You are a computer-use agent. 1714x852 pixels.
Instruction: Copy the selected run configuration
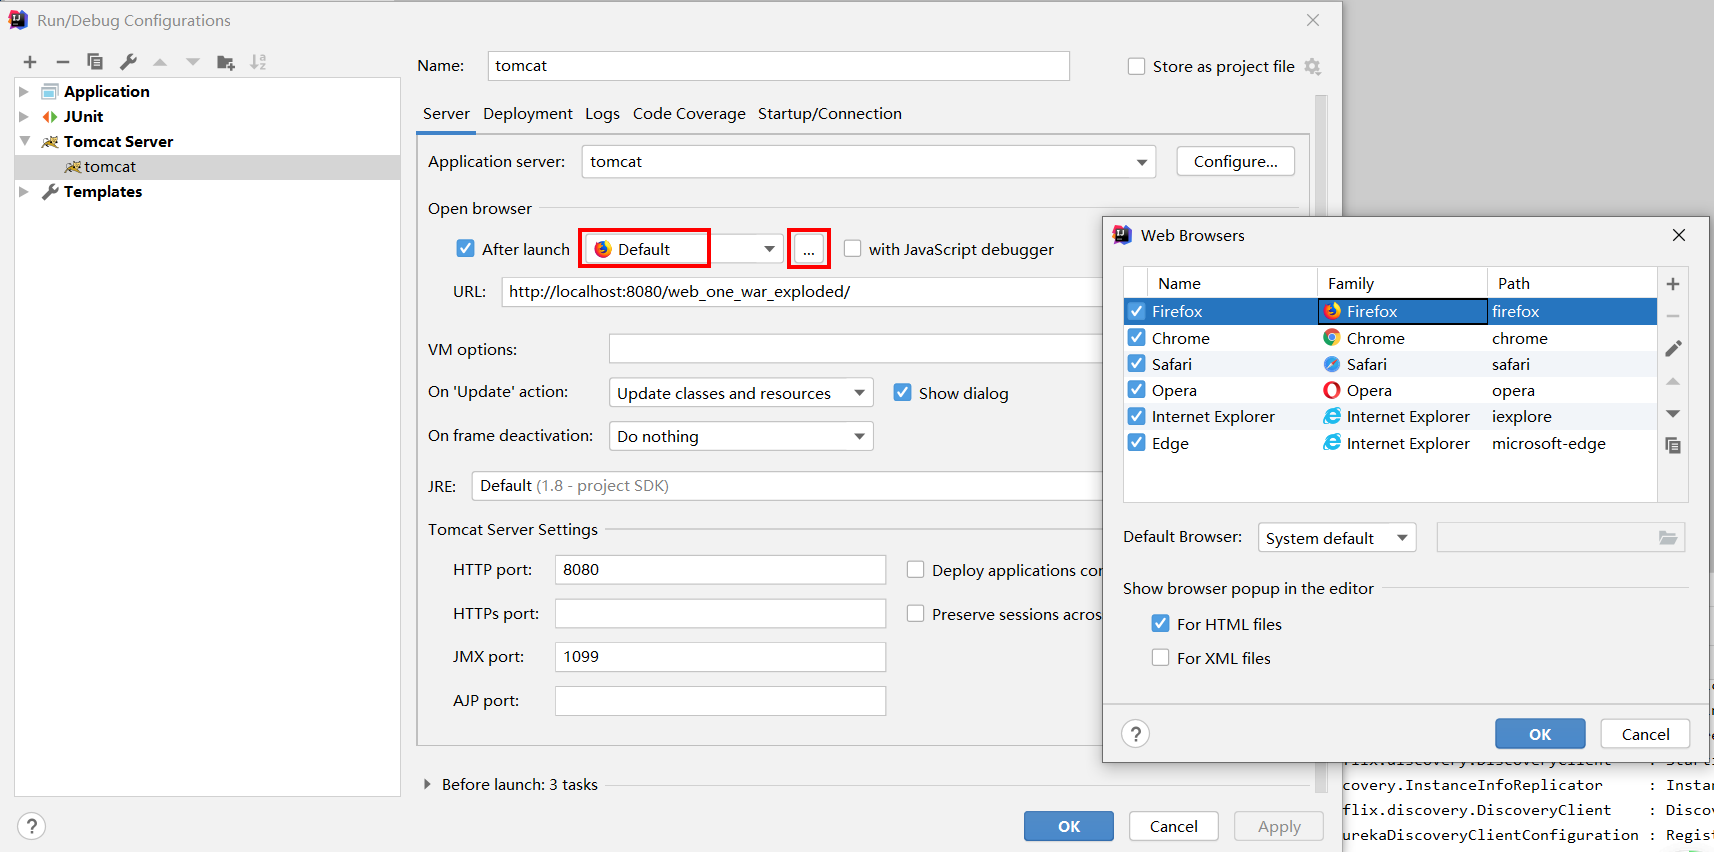[95, 62]
